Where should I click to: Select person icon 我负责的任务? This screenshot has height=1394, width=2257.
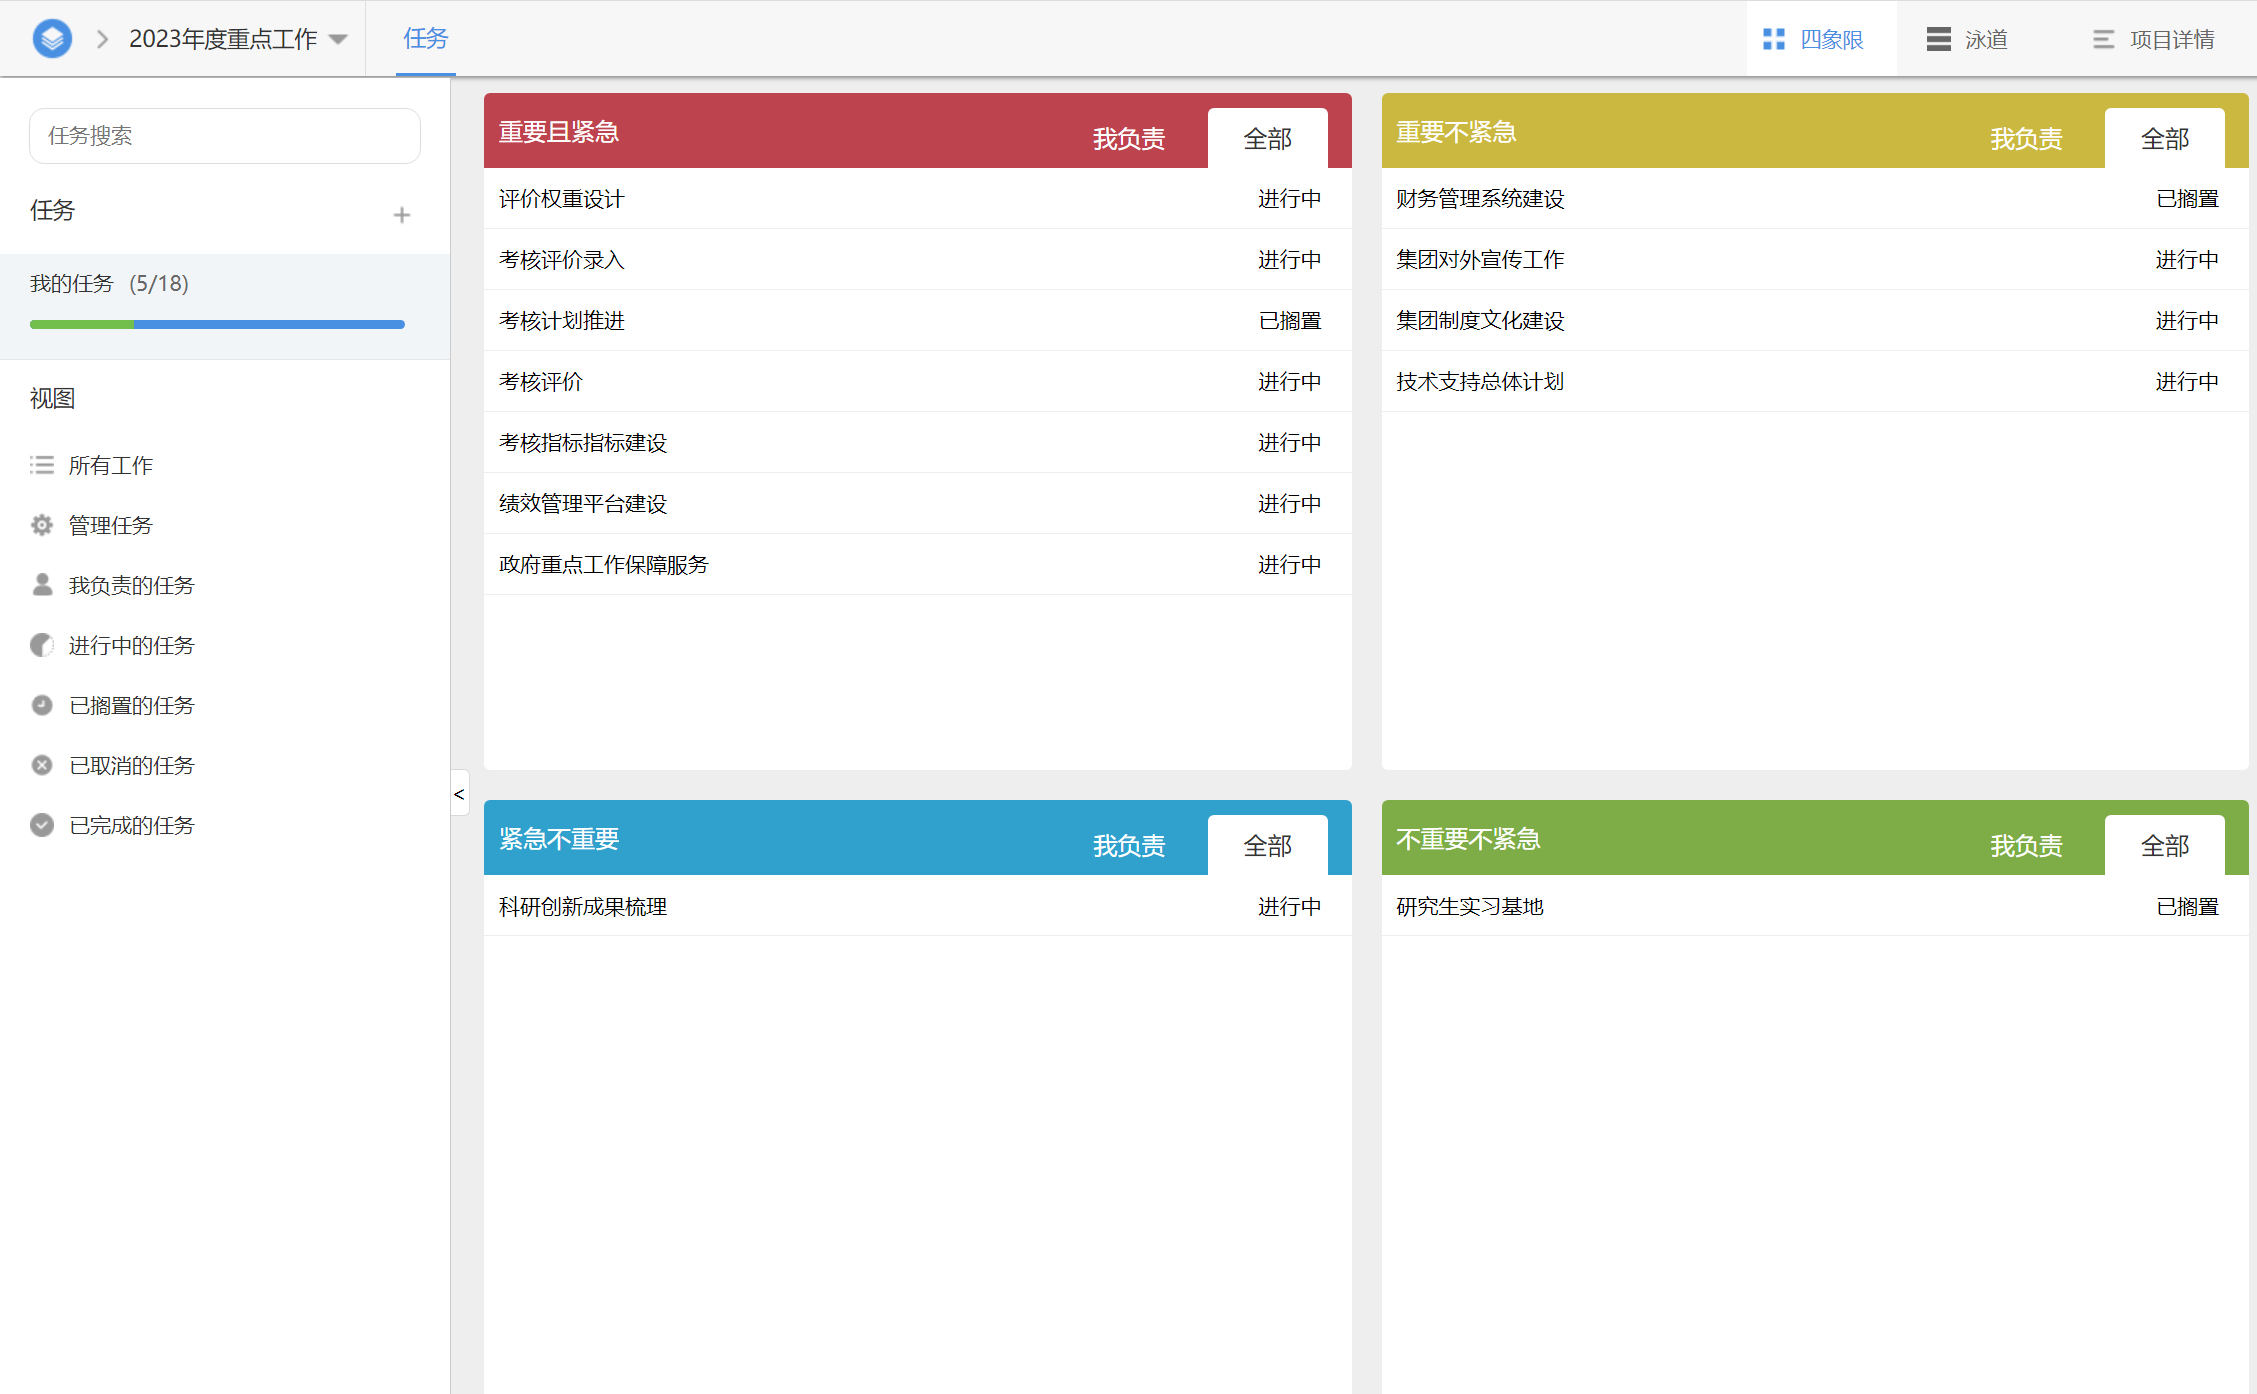42,585
